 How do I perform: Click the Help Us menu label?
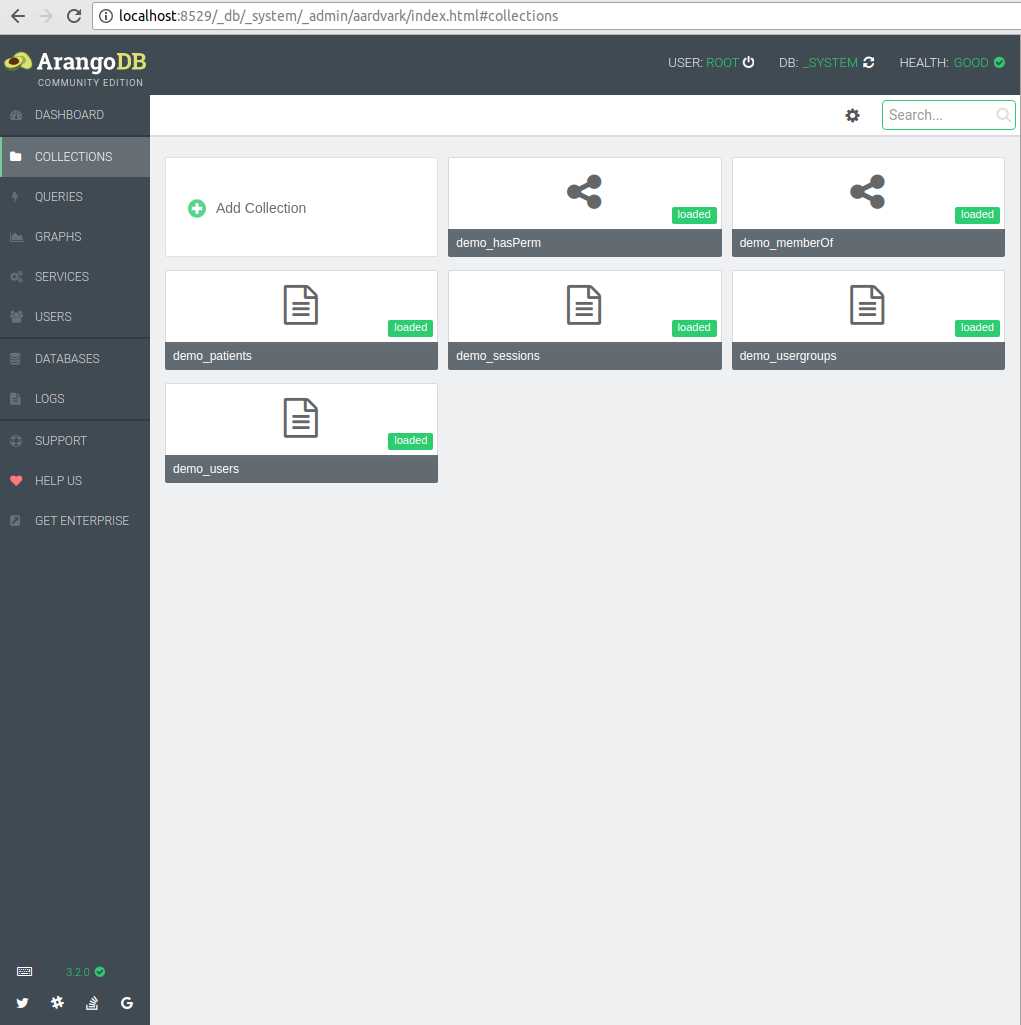pyautogui.click(x=58, y=480)
